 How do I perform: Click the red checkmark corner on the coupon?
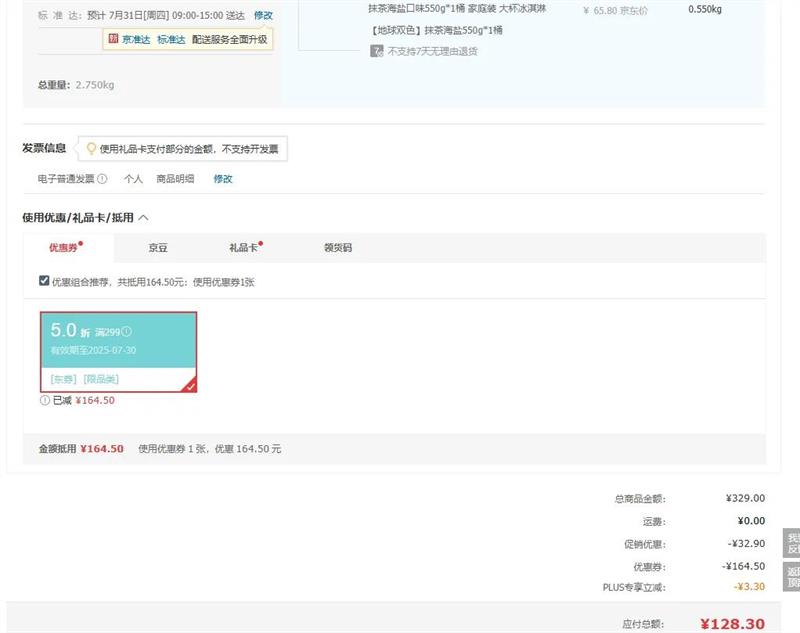coord(189,385)
